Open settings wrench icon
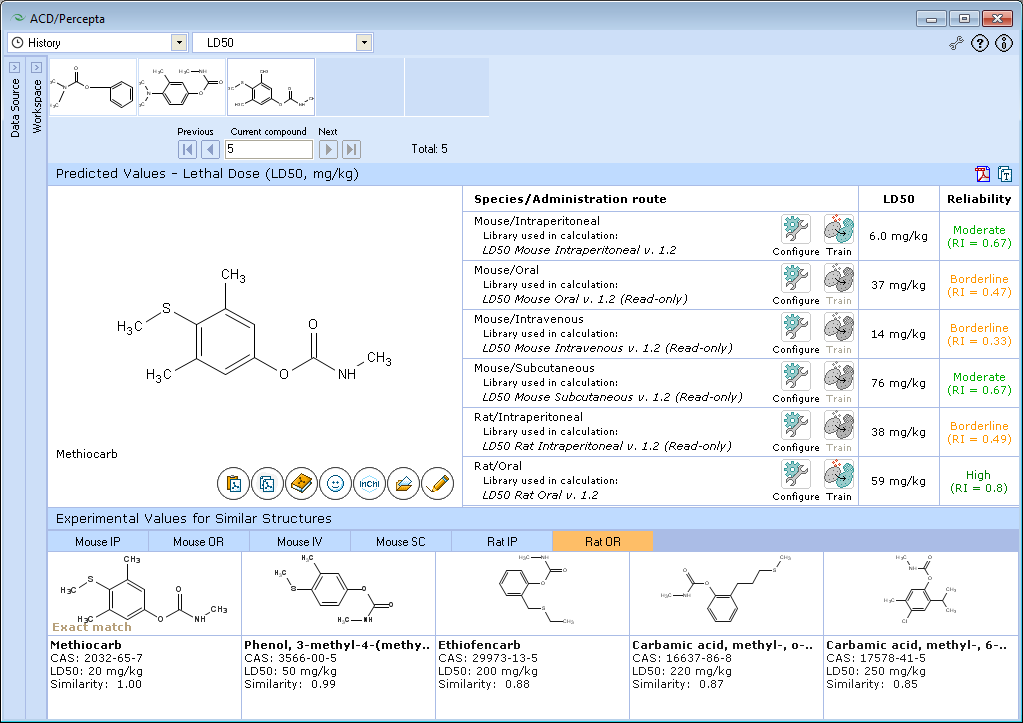The height and width of the screenshot is (723, 1023). pos(956,43)
